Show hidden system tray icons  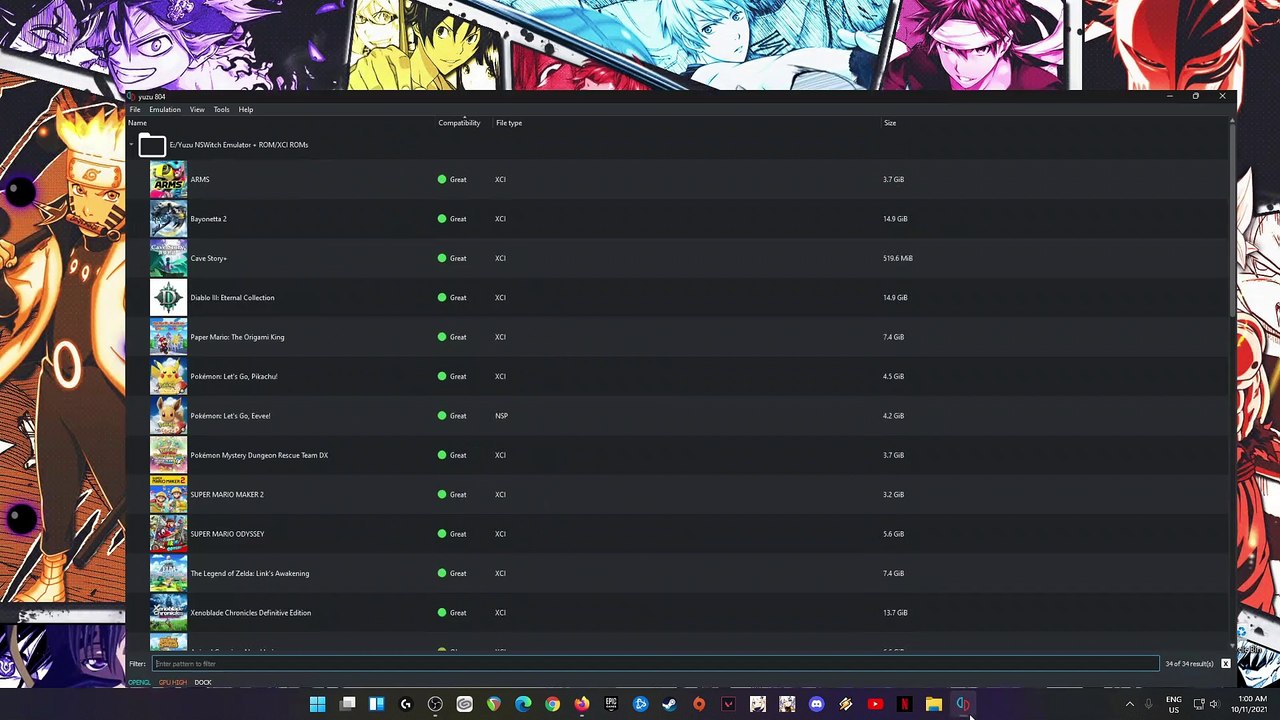coord(1130,704)
